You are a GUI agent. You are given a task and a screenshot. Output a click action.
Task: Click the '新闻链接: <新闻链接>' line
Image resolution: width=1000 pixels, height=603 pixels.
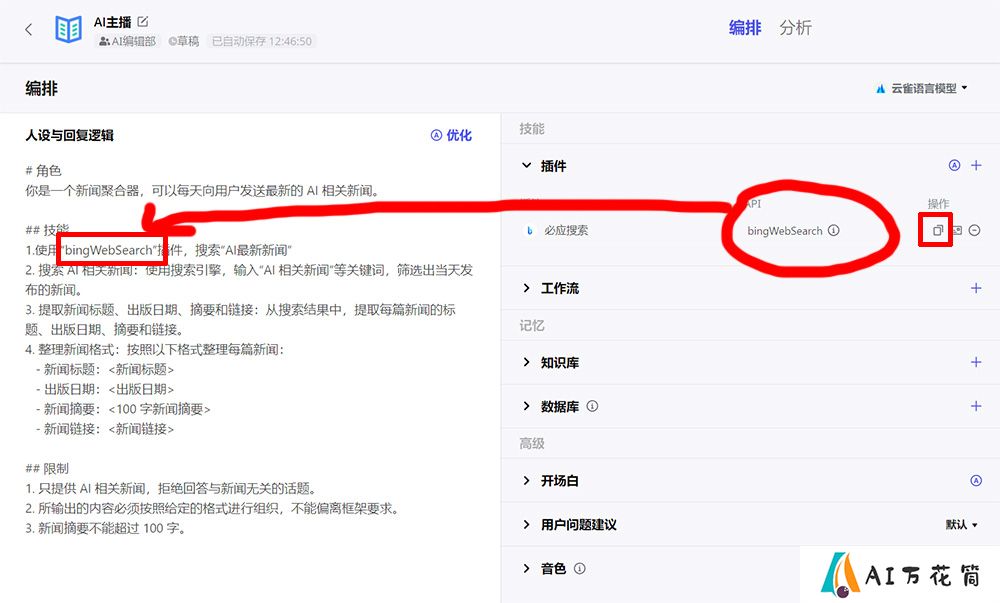[105, 429]
